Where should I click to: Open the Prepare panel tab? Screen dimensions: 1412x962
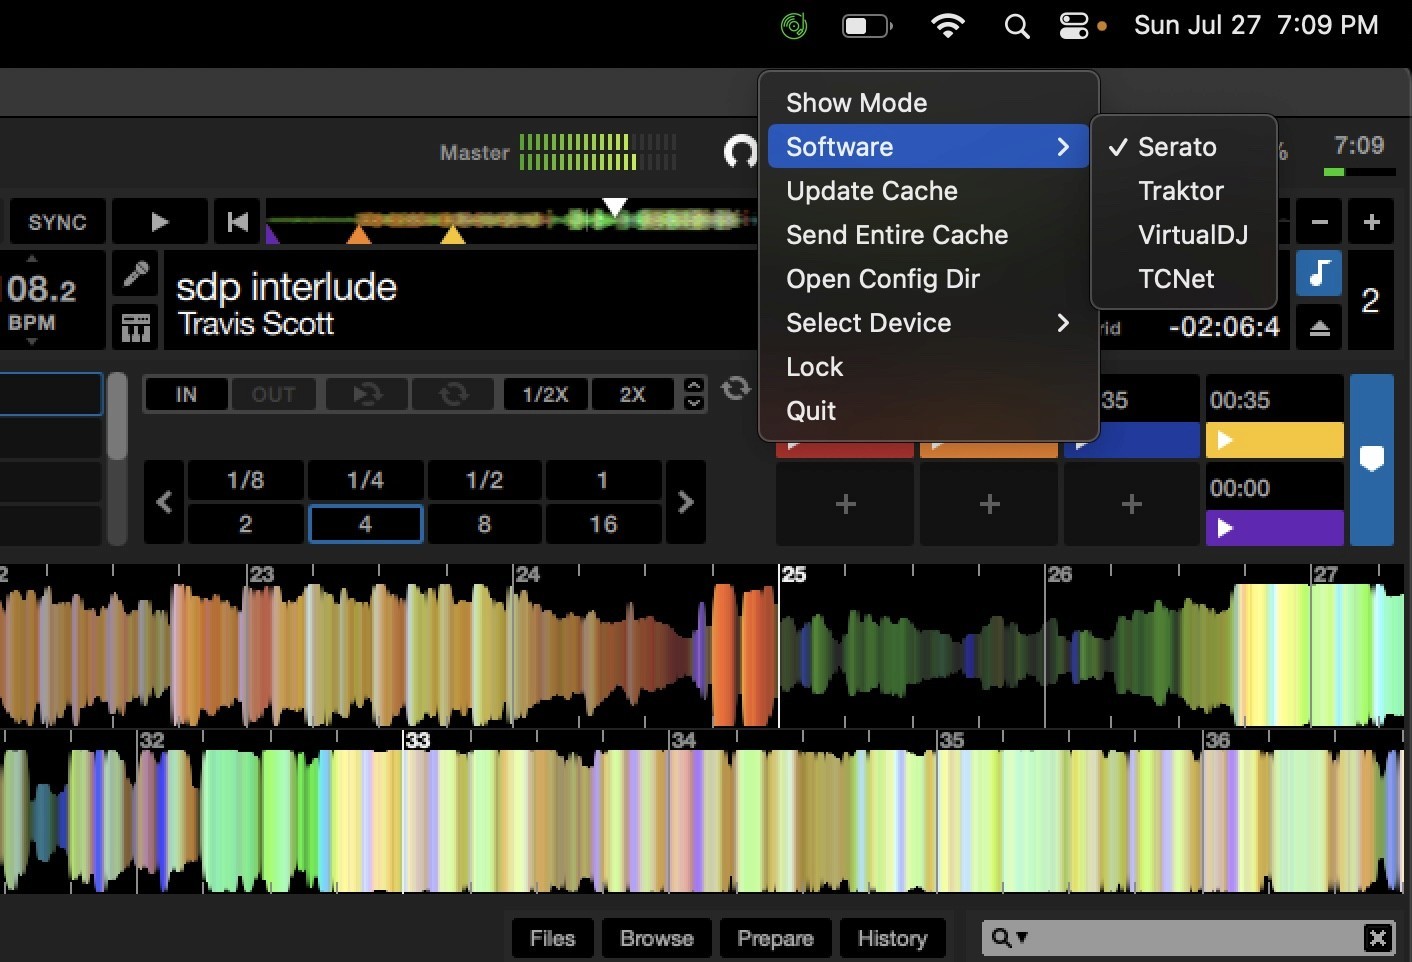click(775, 938)
